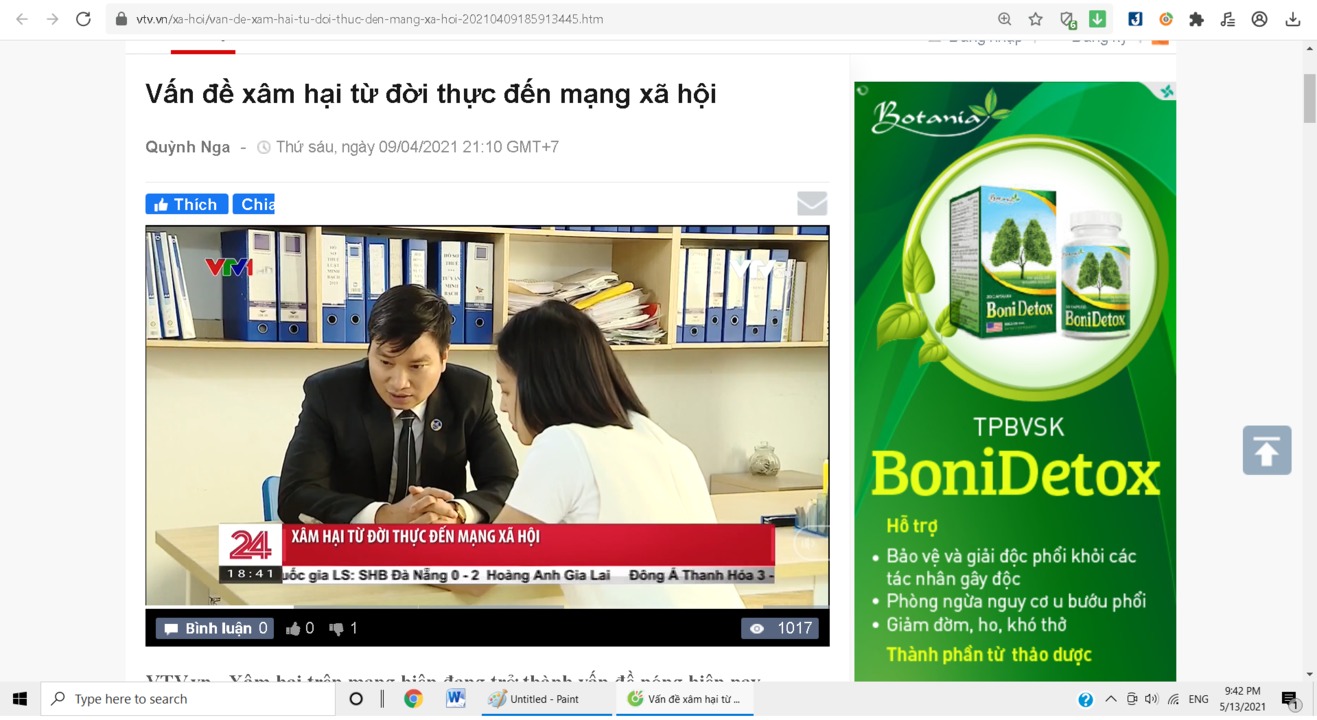Open the Bình luận comments button

click(214, 628)
